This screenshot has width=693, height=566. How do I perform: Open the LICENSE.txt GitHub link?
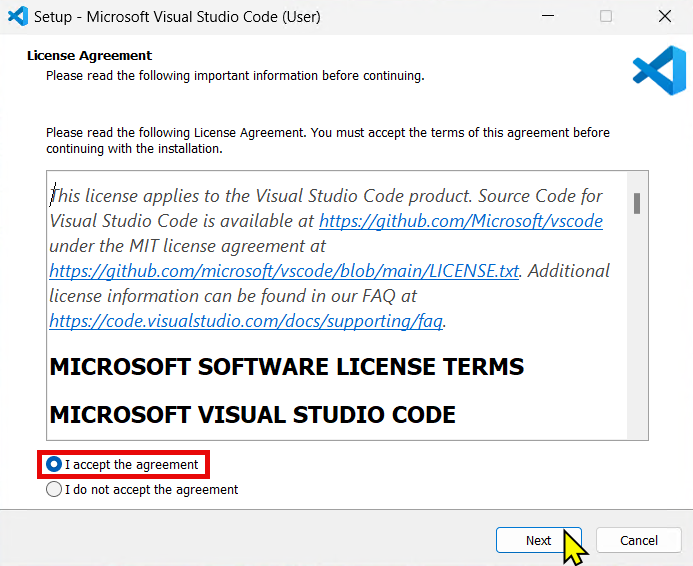(x=284, y=270)
